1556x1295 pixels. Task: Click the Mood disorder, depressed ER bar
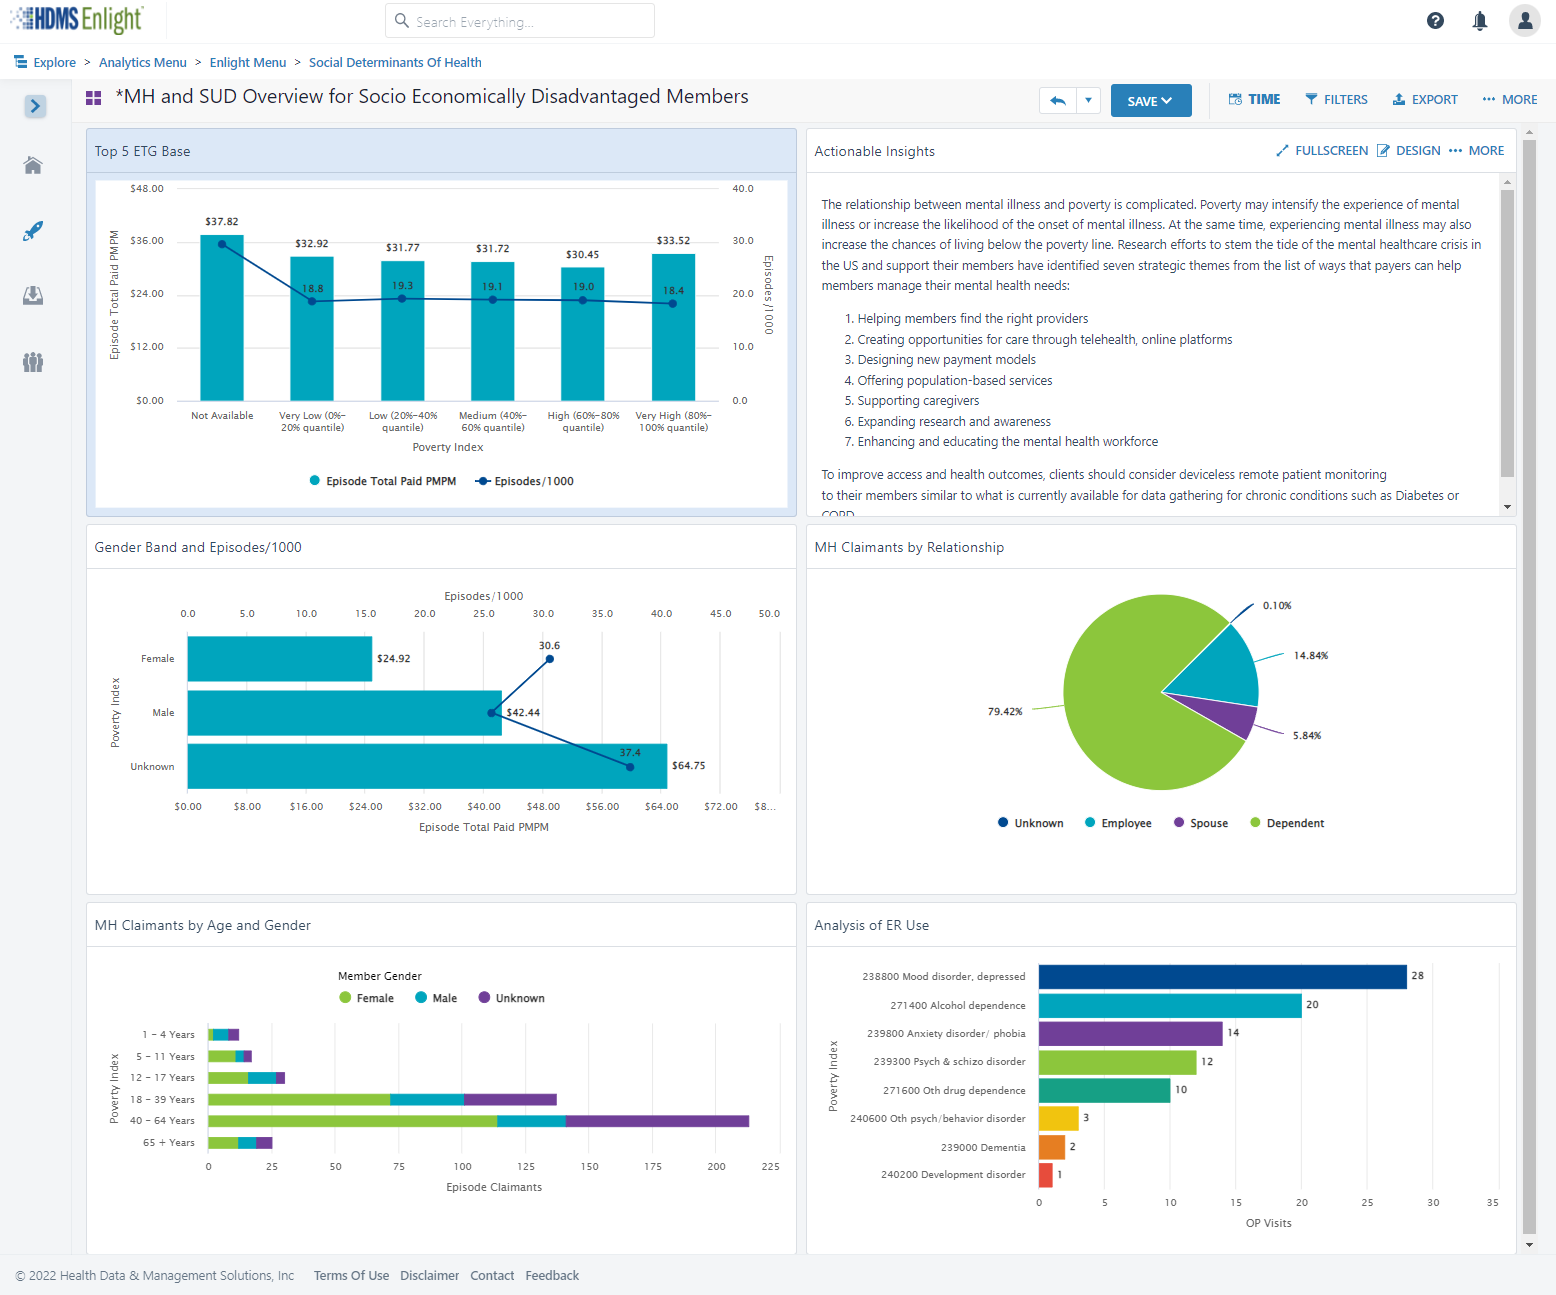[x=1223, y=977]
